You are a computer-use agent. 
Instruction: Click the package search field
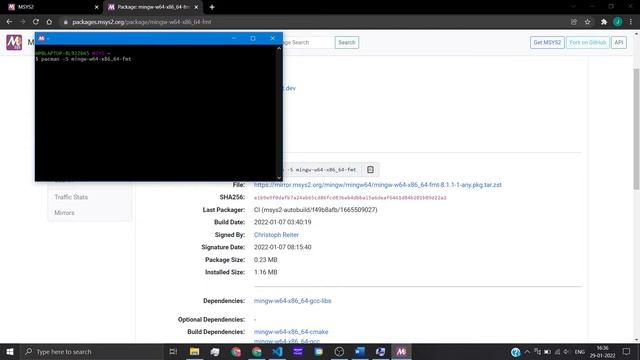(x=308, y=42)
